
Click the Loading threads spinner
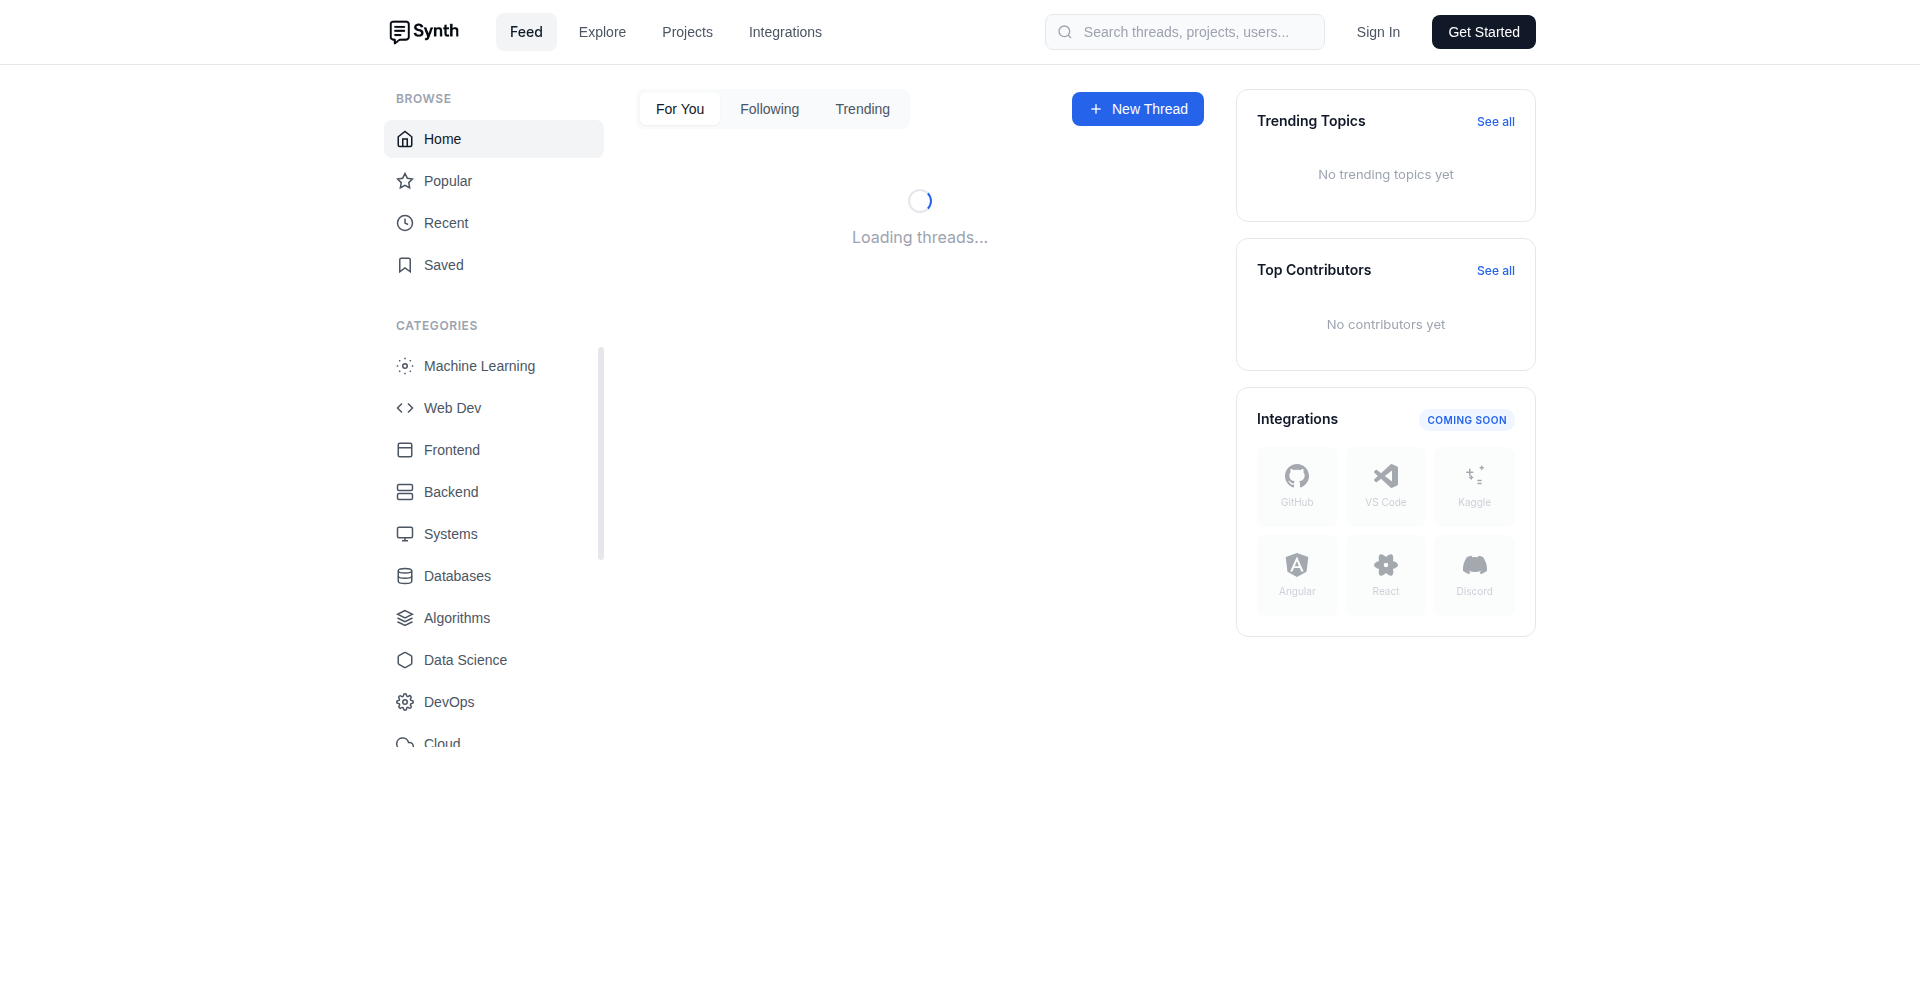tap(920, 201)
